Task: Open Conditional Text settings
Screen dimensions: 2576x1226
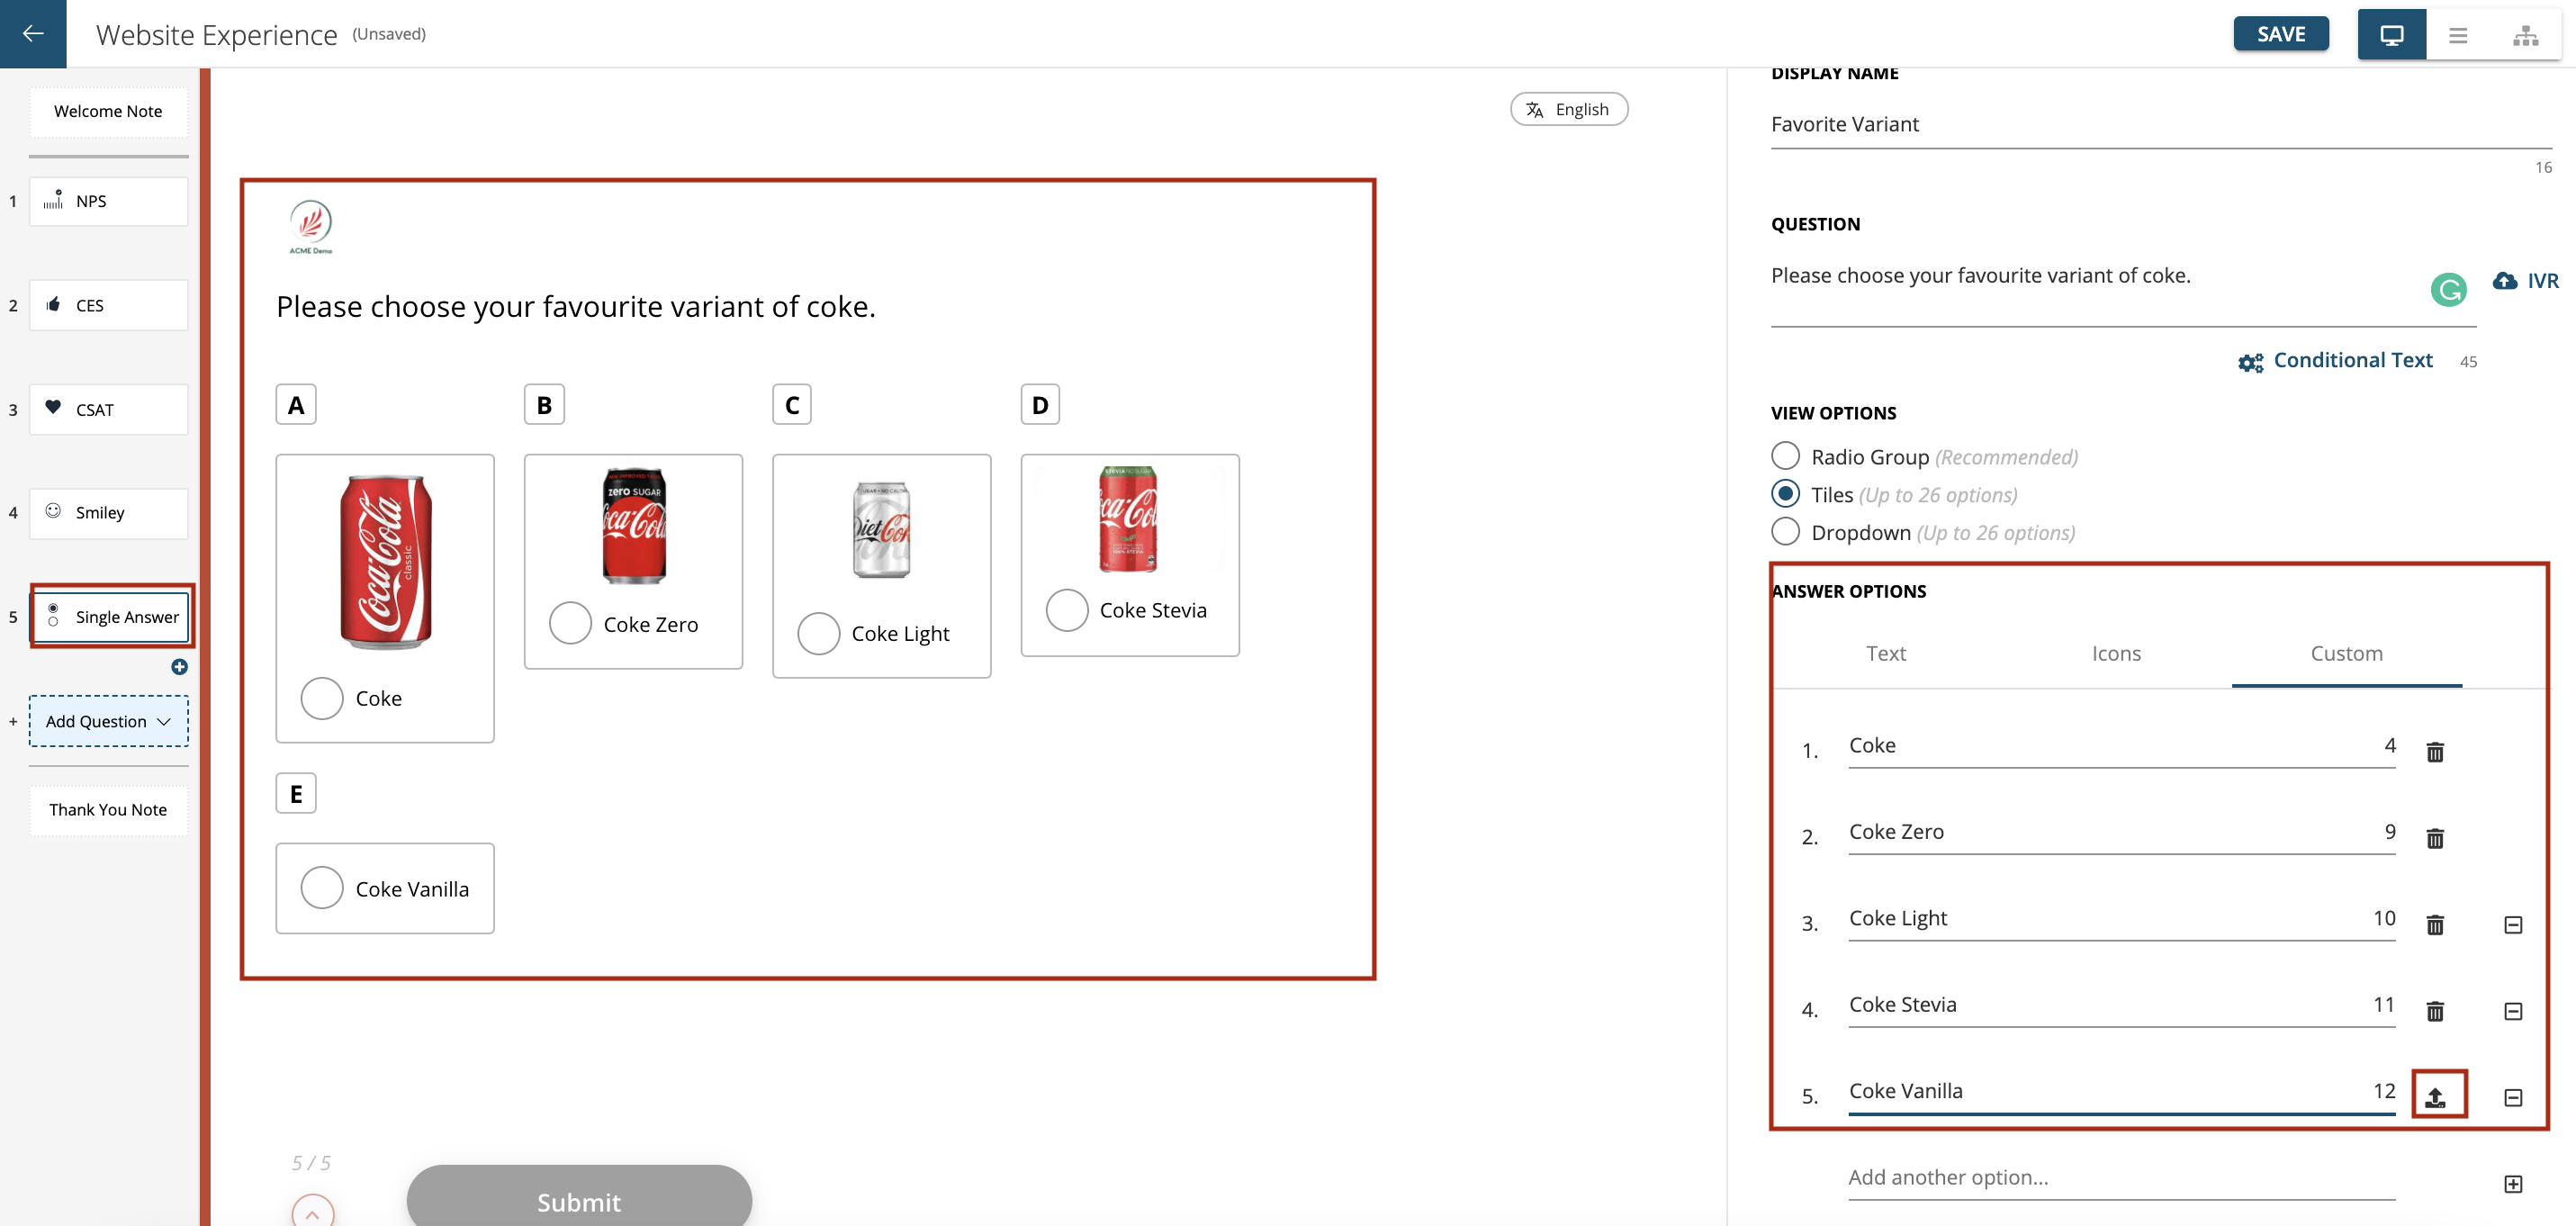Action: (2334, 361)
